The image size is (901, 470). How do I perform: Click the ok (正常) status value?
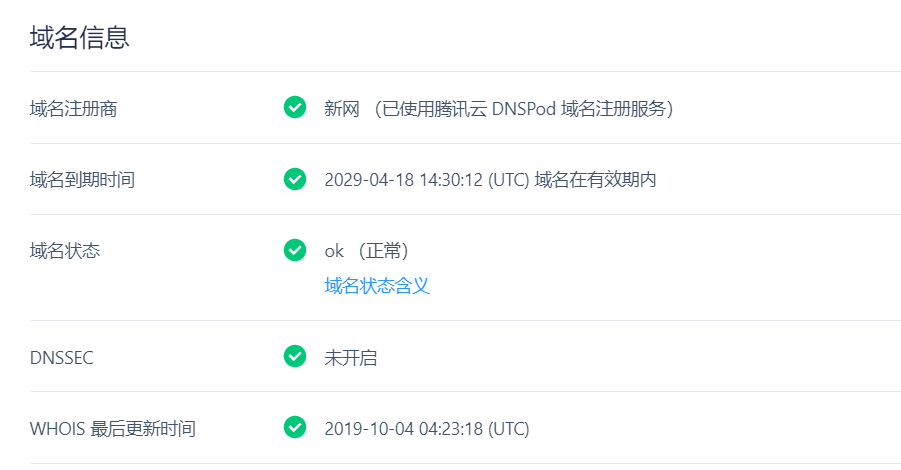[x=366, y=251]
